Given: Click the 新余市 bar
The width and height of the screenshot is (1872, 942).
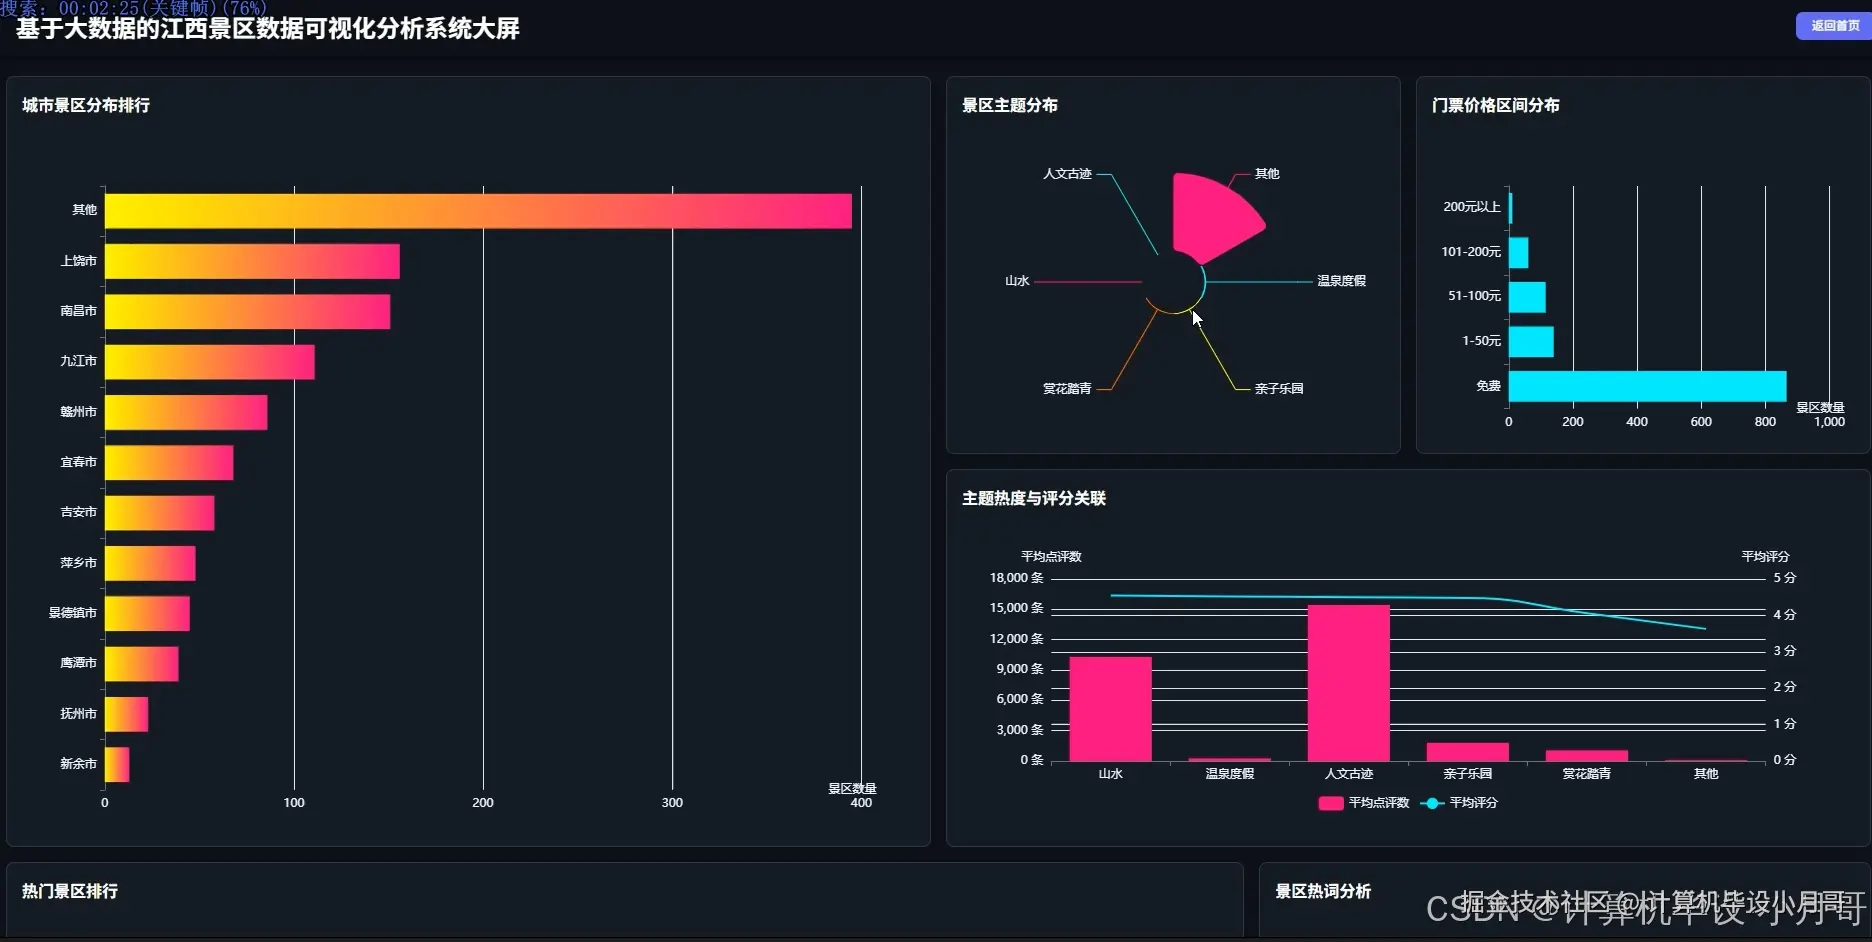Looking at the screenshot, I should point(117,764).
